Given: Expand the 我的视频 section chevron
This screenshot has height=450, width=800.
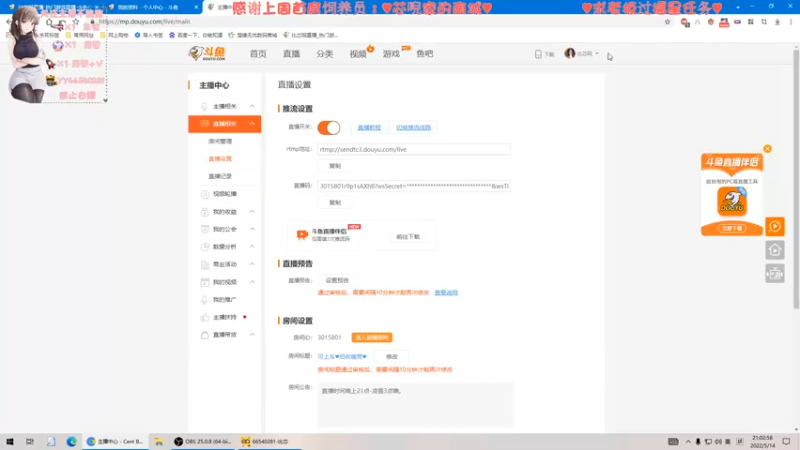Looking at the screenshot, I should click(x=252, y=282).
